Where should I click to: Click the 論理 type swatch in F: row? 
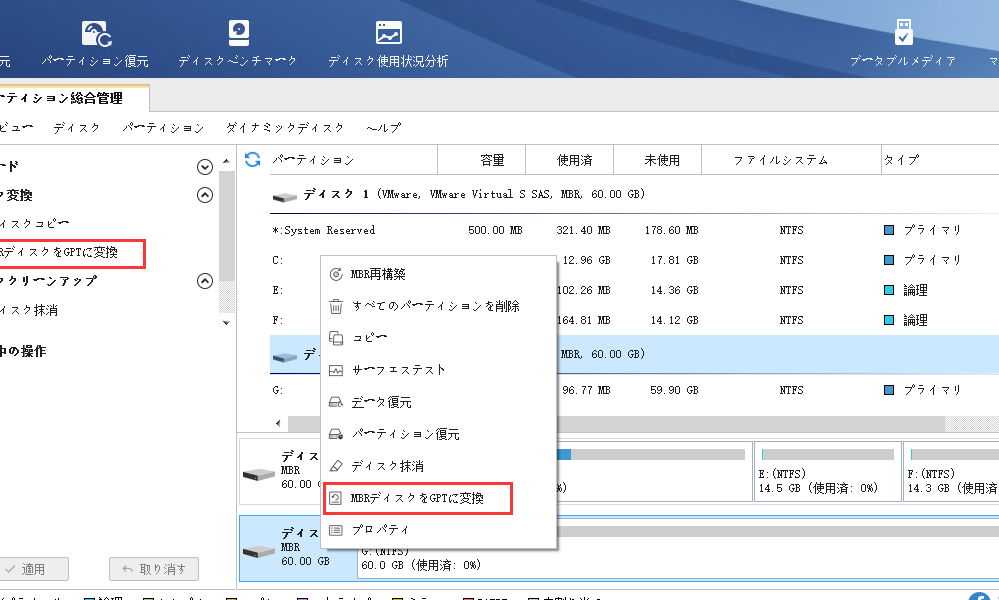889,320
